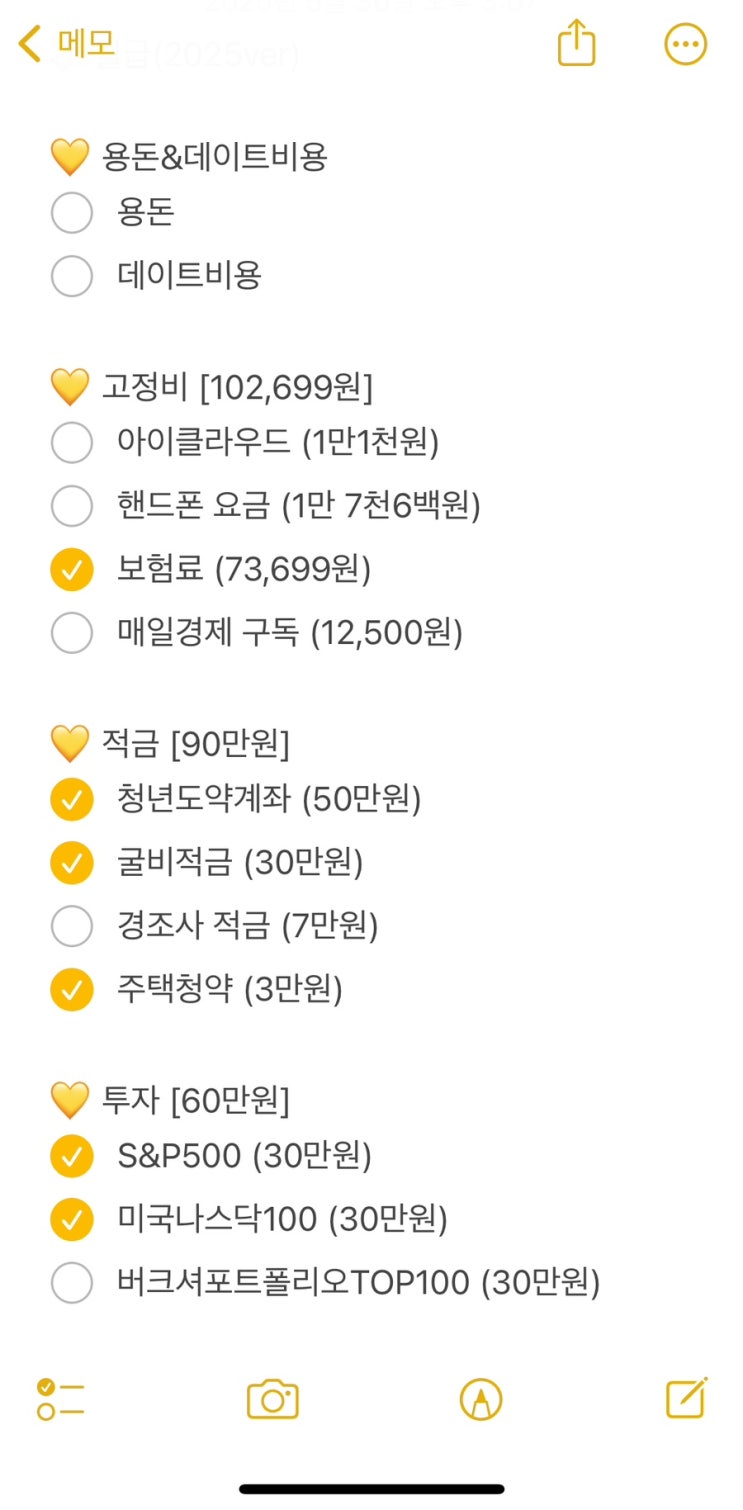The image size is (743, 1510).
Task: Check the 용돈 checklist item
Action: [72, 213]
